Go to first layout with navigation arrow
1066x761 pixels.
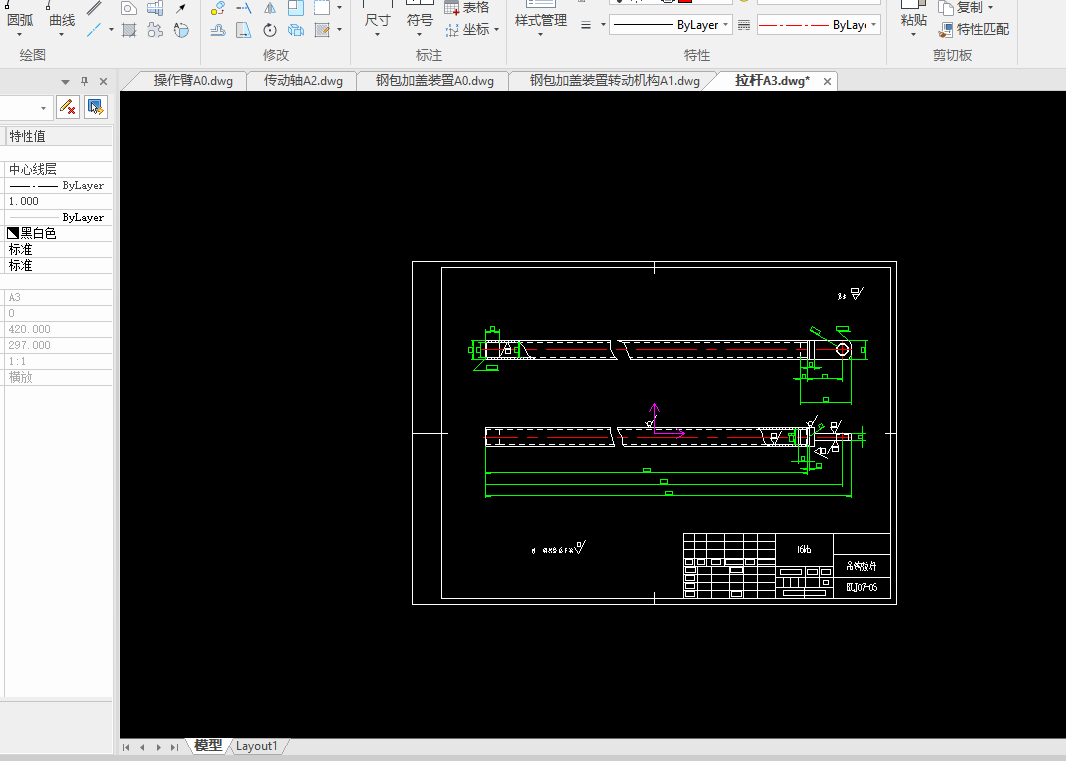point(126,747)
